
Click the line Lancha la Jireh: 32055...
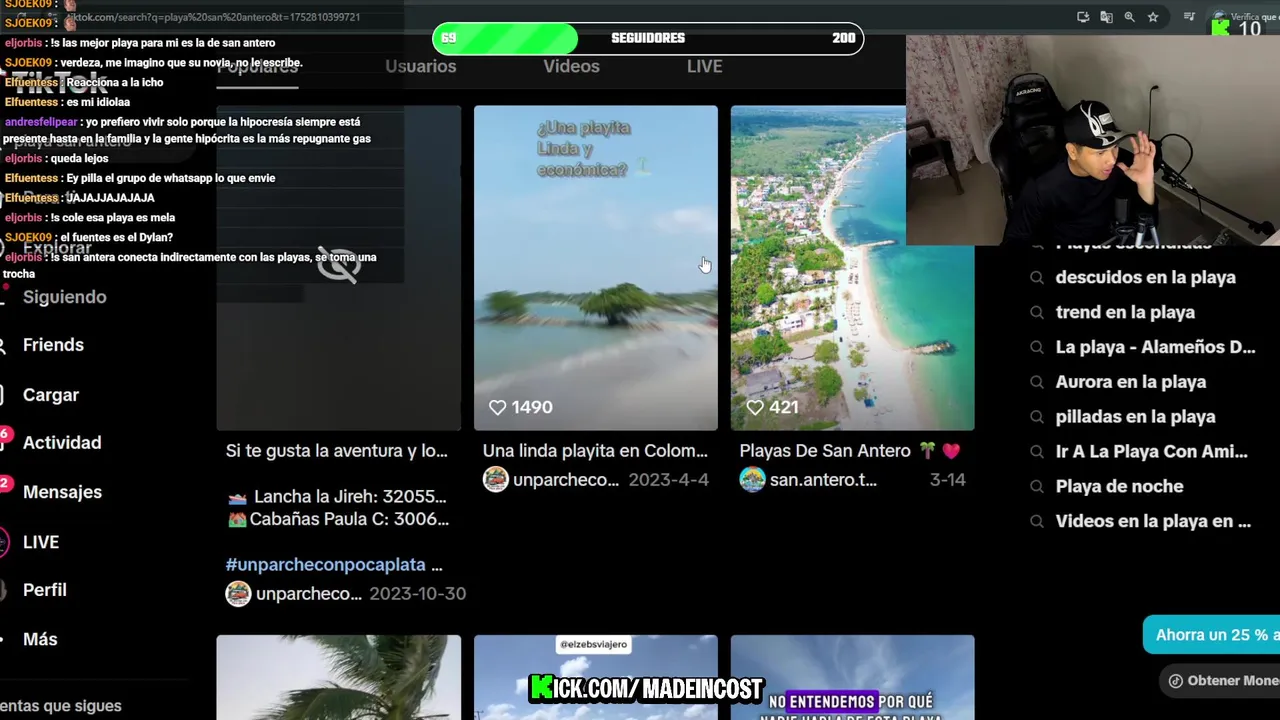pos(337,497)
